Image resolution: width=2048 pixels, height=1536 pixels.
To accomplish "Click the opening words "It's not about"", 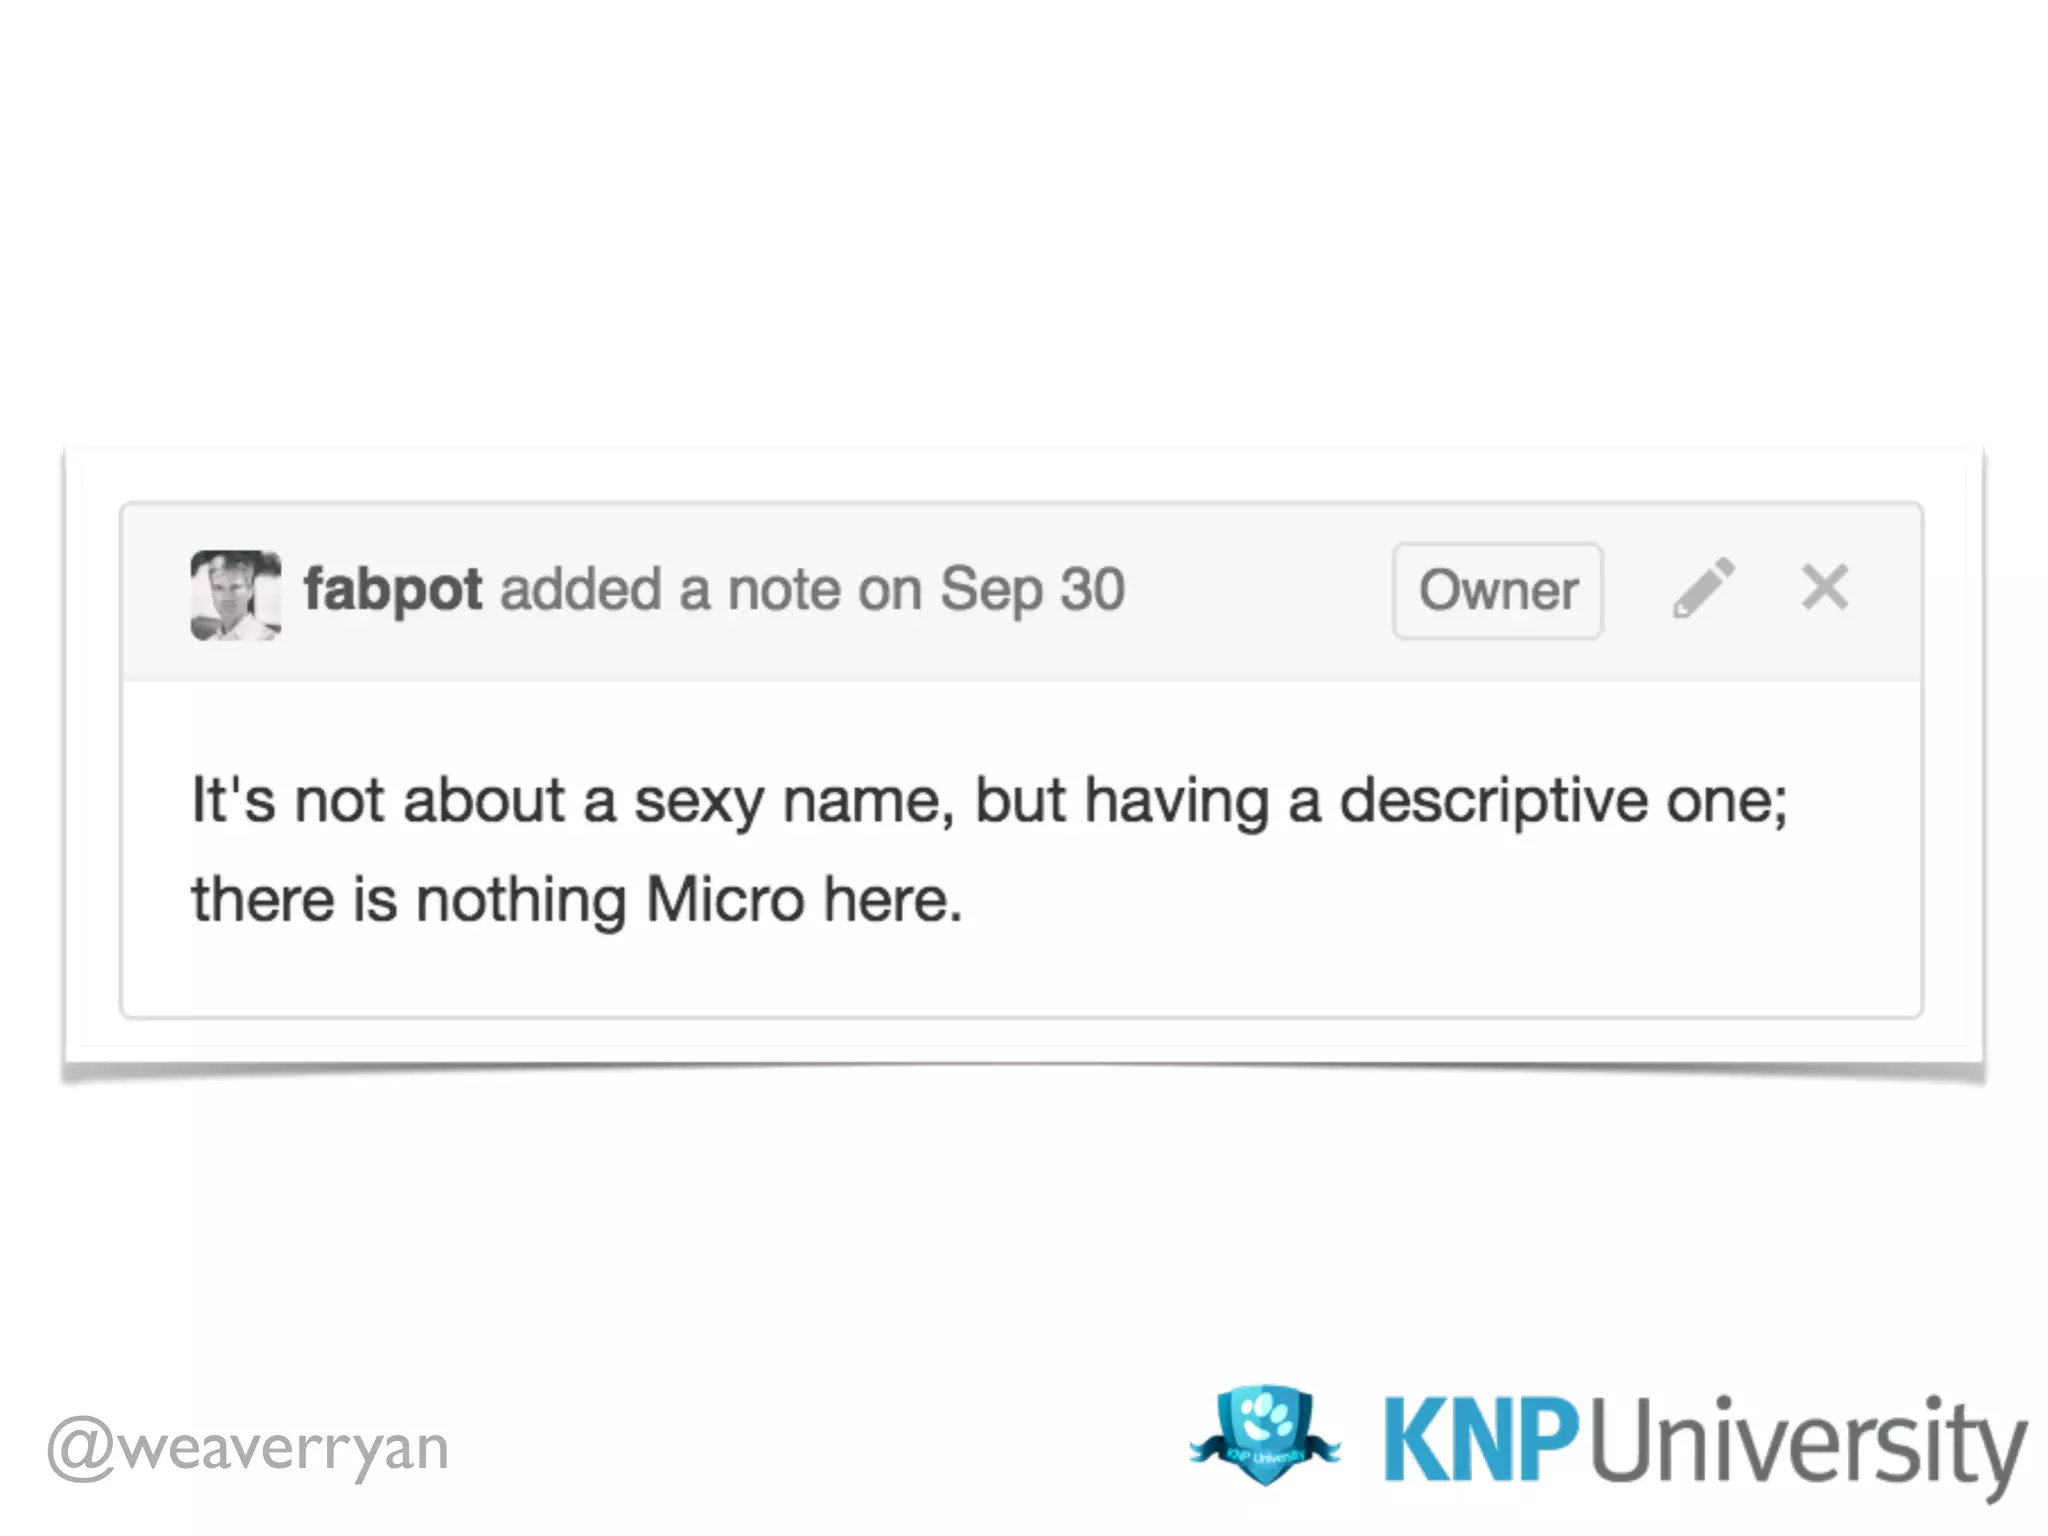I will [378, 800].
